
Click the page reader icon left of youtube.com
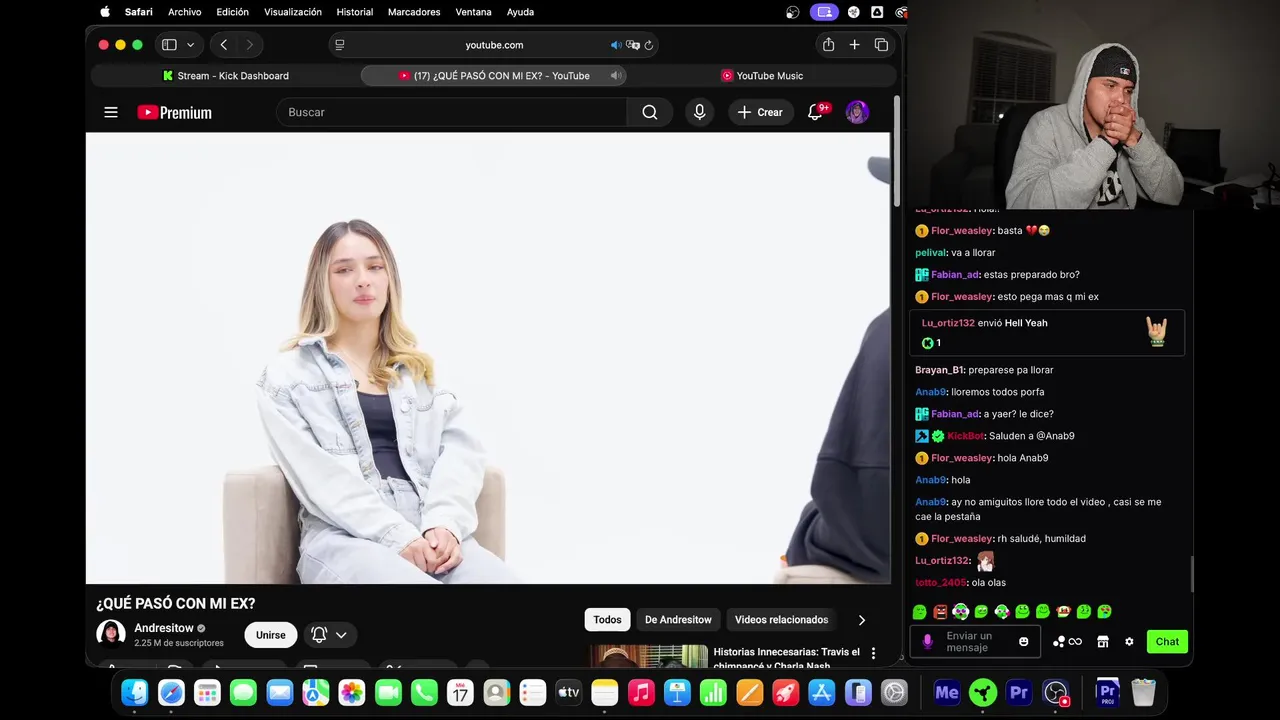pyautogui.click(x=340, y=45)
